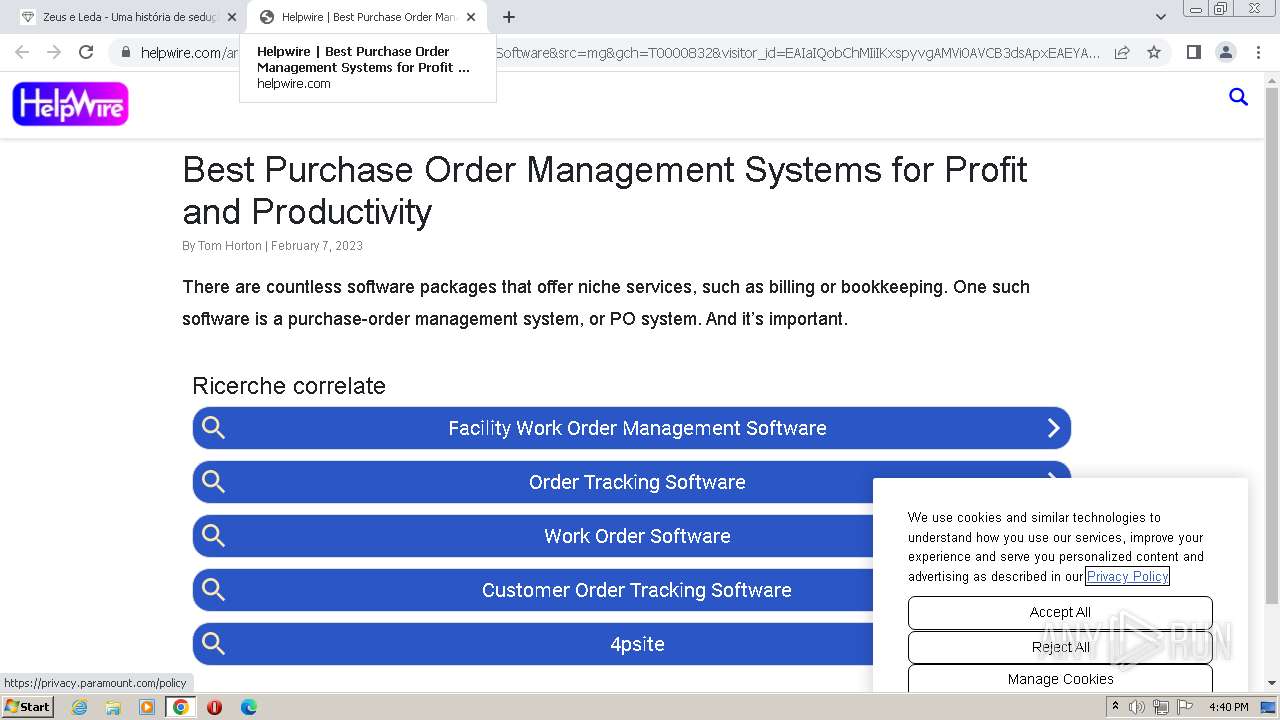
Task: Open Work Order Software search result
Action: click(632, 536)
